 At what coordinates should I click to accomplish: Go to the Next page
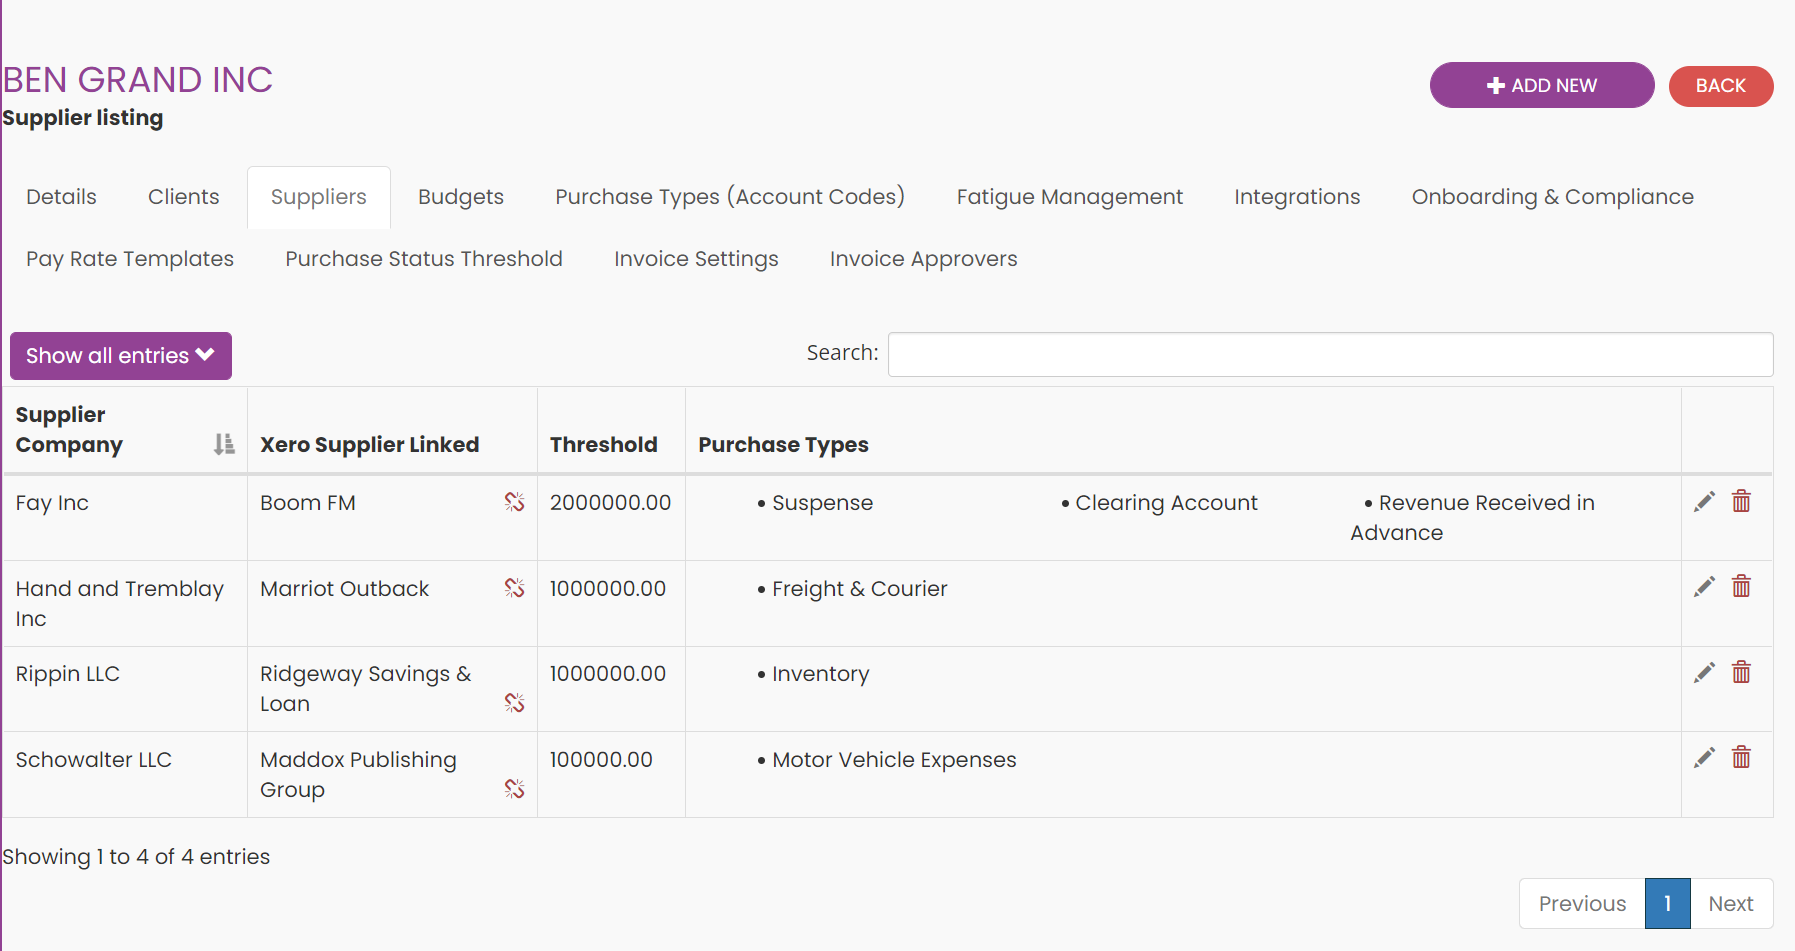1731,903
